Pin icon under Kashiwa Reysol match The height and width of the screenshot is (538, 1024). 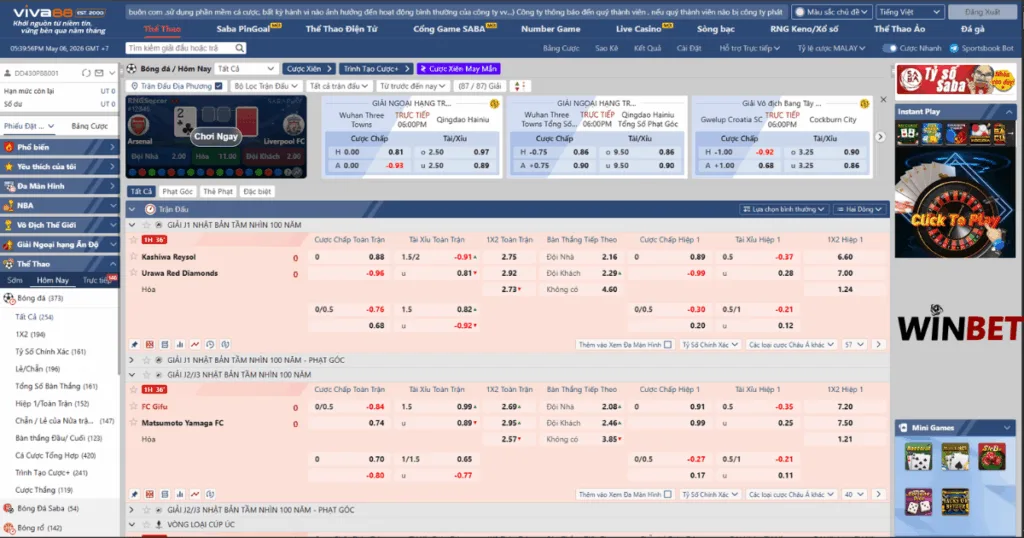135,345
